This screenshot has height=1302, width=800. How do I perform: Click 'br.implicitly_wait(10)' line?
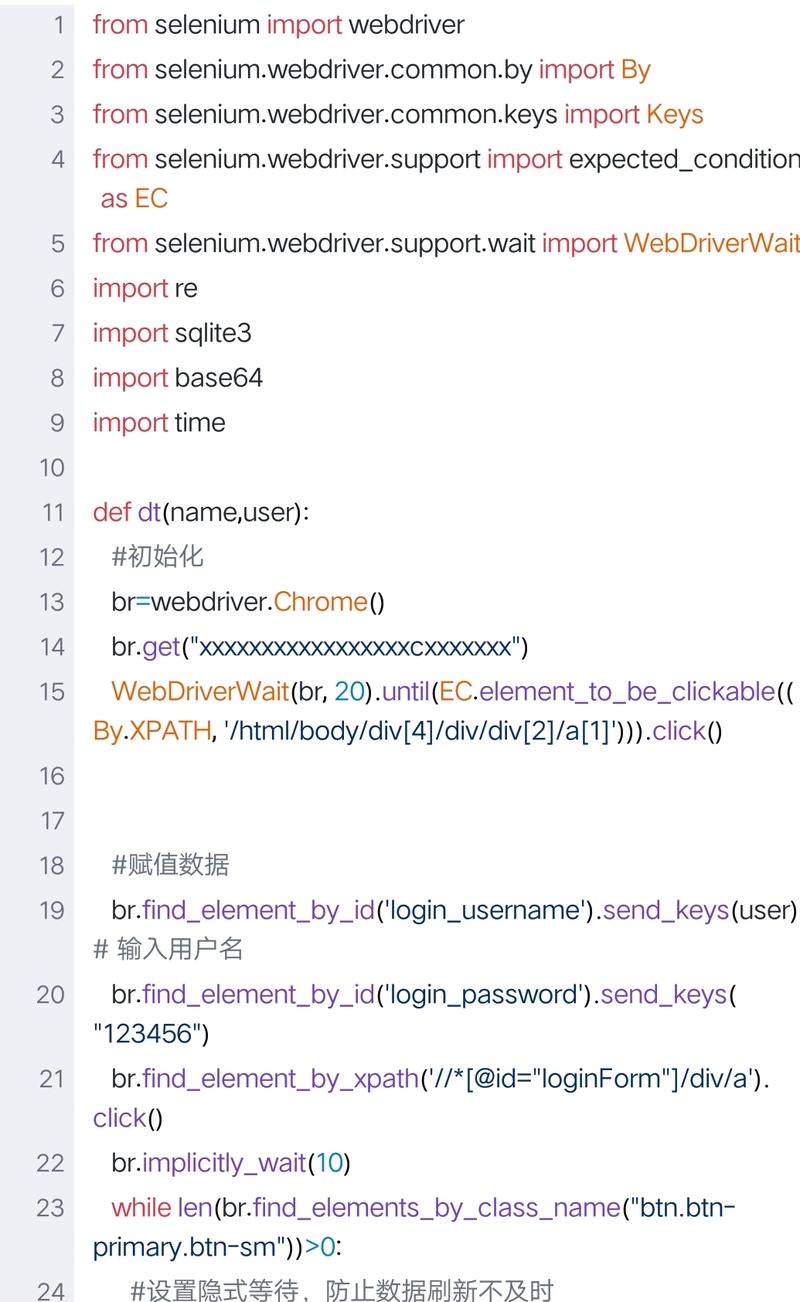point(231,1163)
